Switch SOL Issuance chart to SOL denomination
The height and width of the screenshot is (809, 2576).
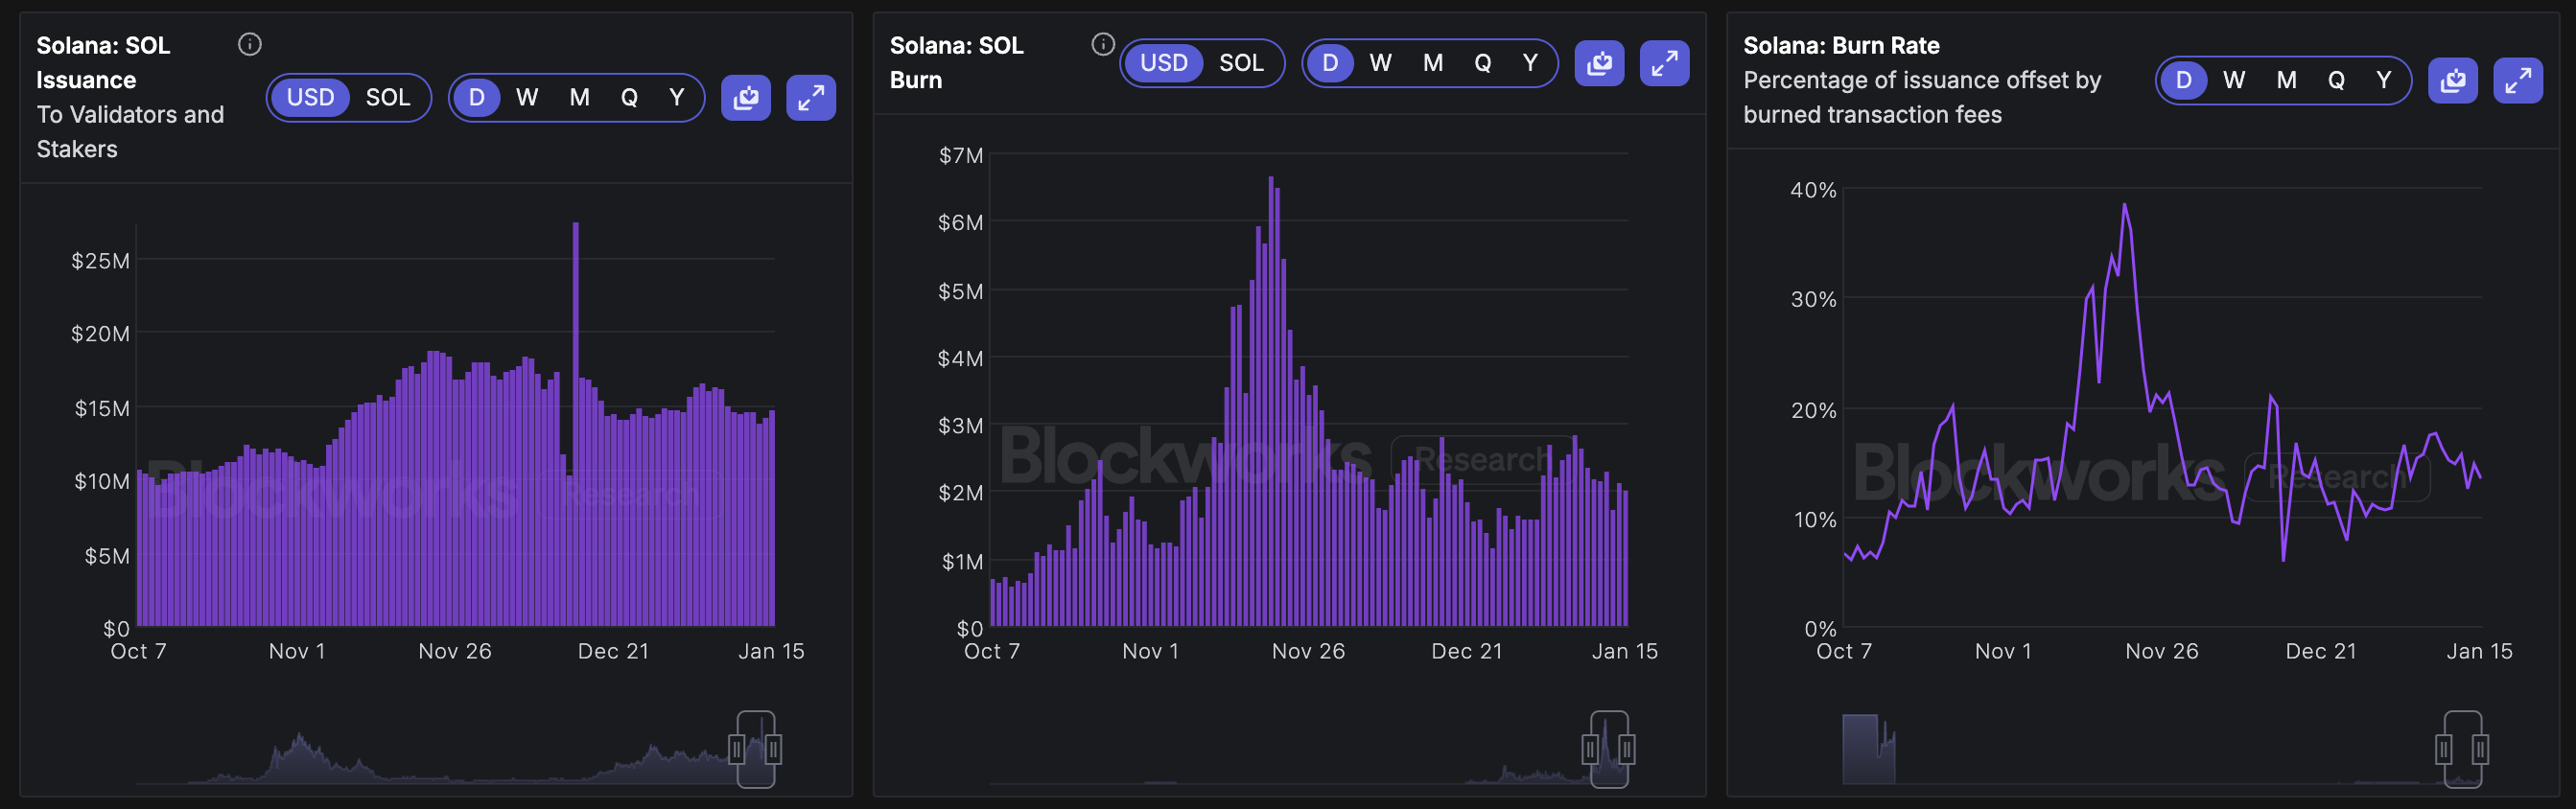(388, 98)
